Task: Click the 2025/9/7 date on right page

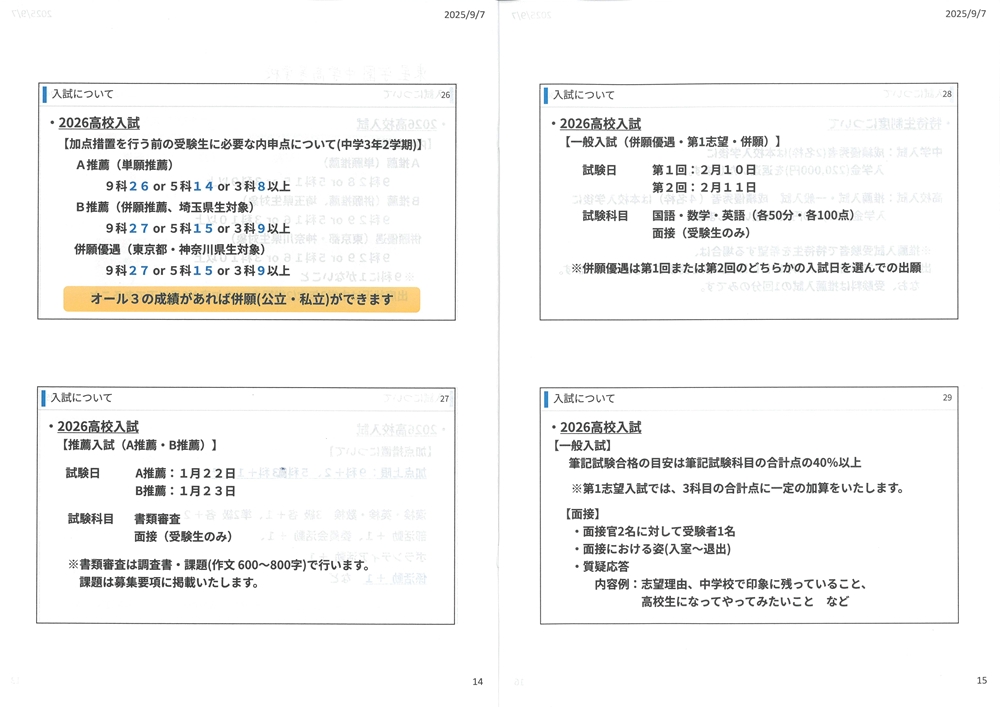Action: (x=966, y=14)
